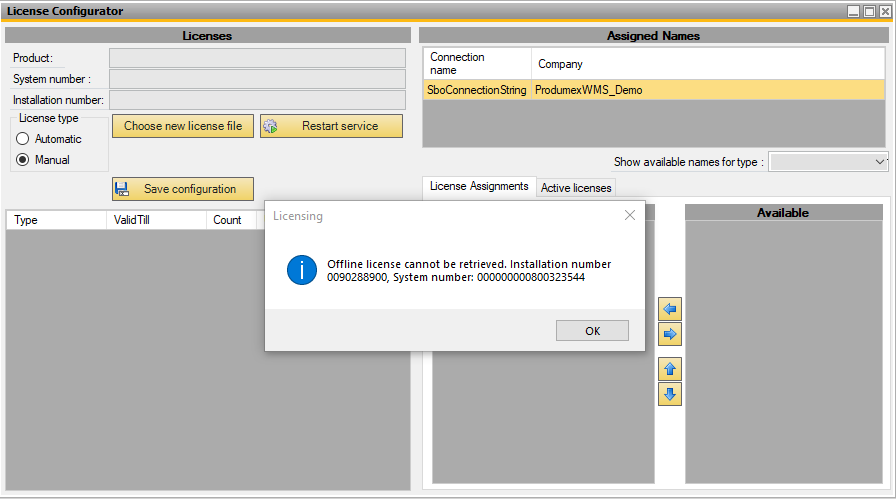896x499 pixels.
Task: Click the blue info icon in dialog
Action: pos(302,270)
